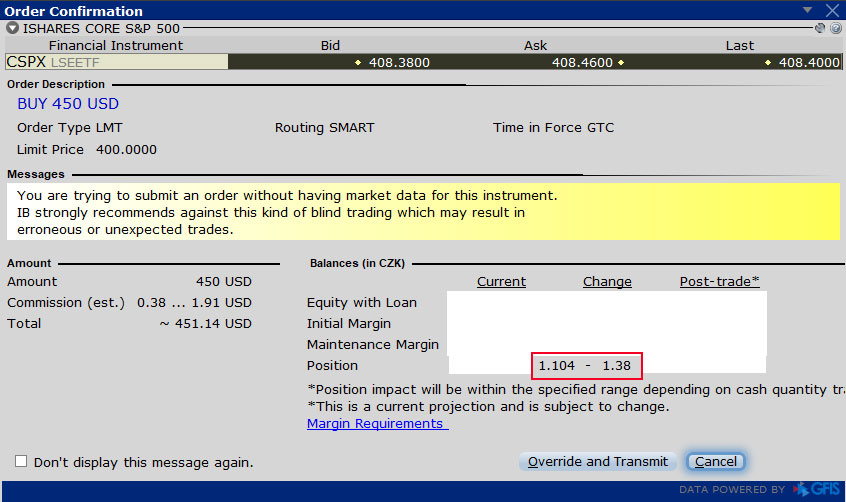Click the Time in Force GTC text
This screenshot has height=502, width=846.
click(x=553, y=128)
